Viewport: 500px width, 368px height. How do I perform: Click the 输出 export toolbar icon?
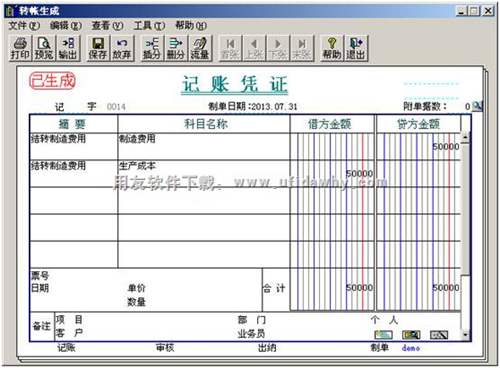pyautogui.click(x=68, y=48)
